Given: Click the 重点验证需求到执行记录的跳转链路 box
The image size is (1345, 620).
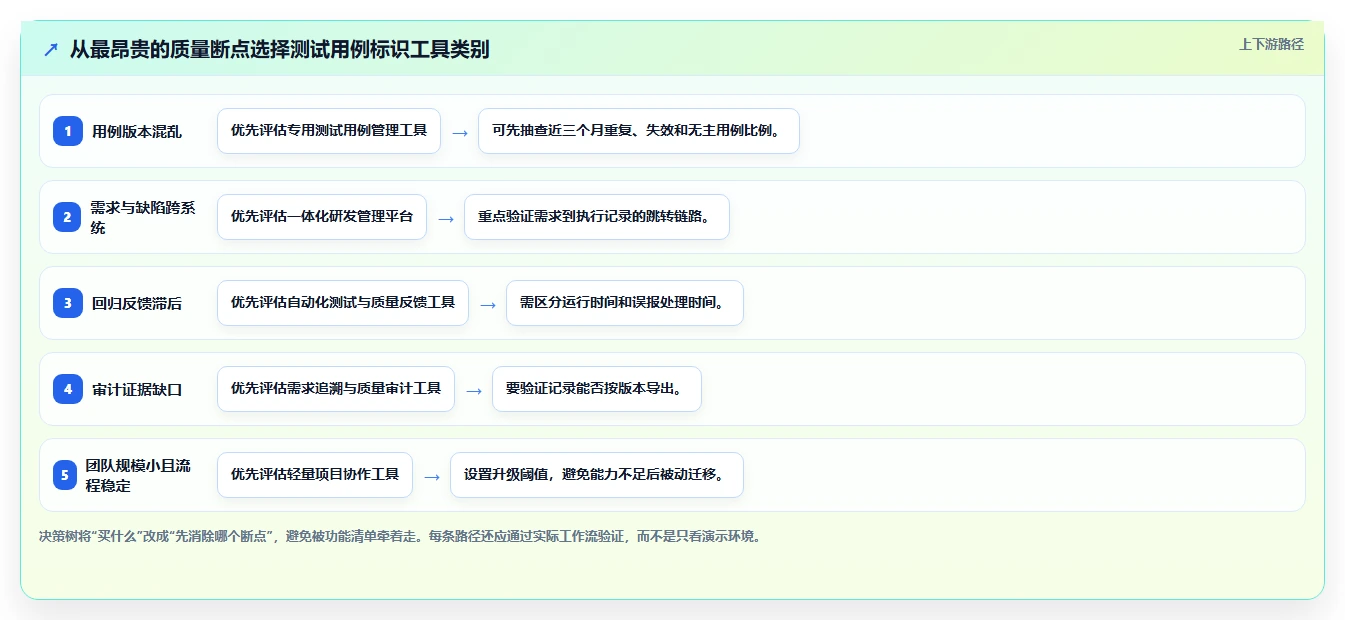Looking at the screenshot, I should point(597,217).
